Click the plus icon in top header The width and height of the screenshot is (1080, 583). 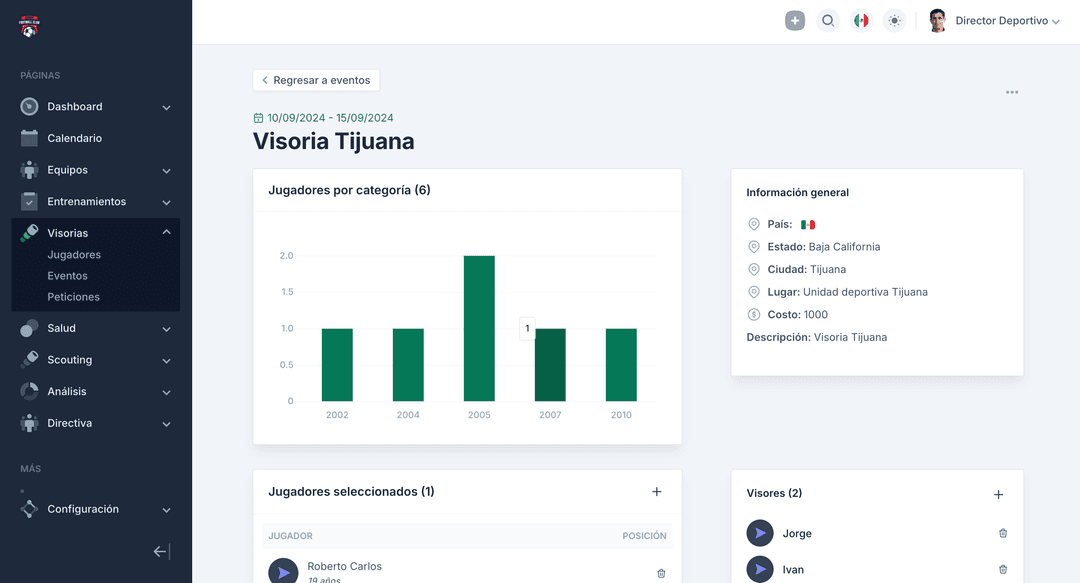click(x=795, y=20)
